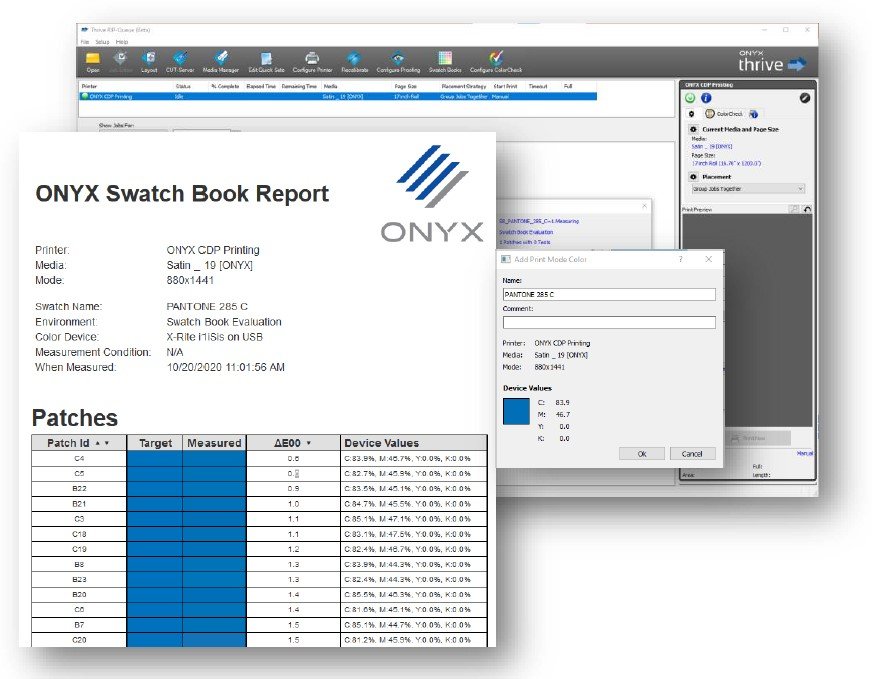Image resolution: width=872 pixels, height=679 pixels.
Task: Click sort arrow on ΔE00 column header
Action: tap(309, 443)
